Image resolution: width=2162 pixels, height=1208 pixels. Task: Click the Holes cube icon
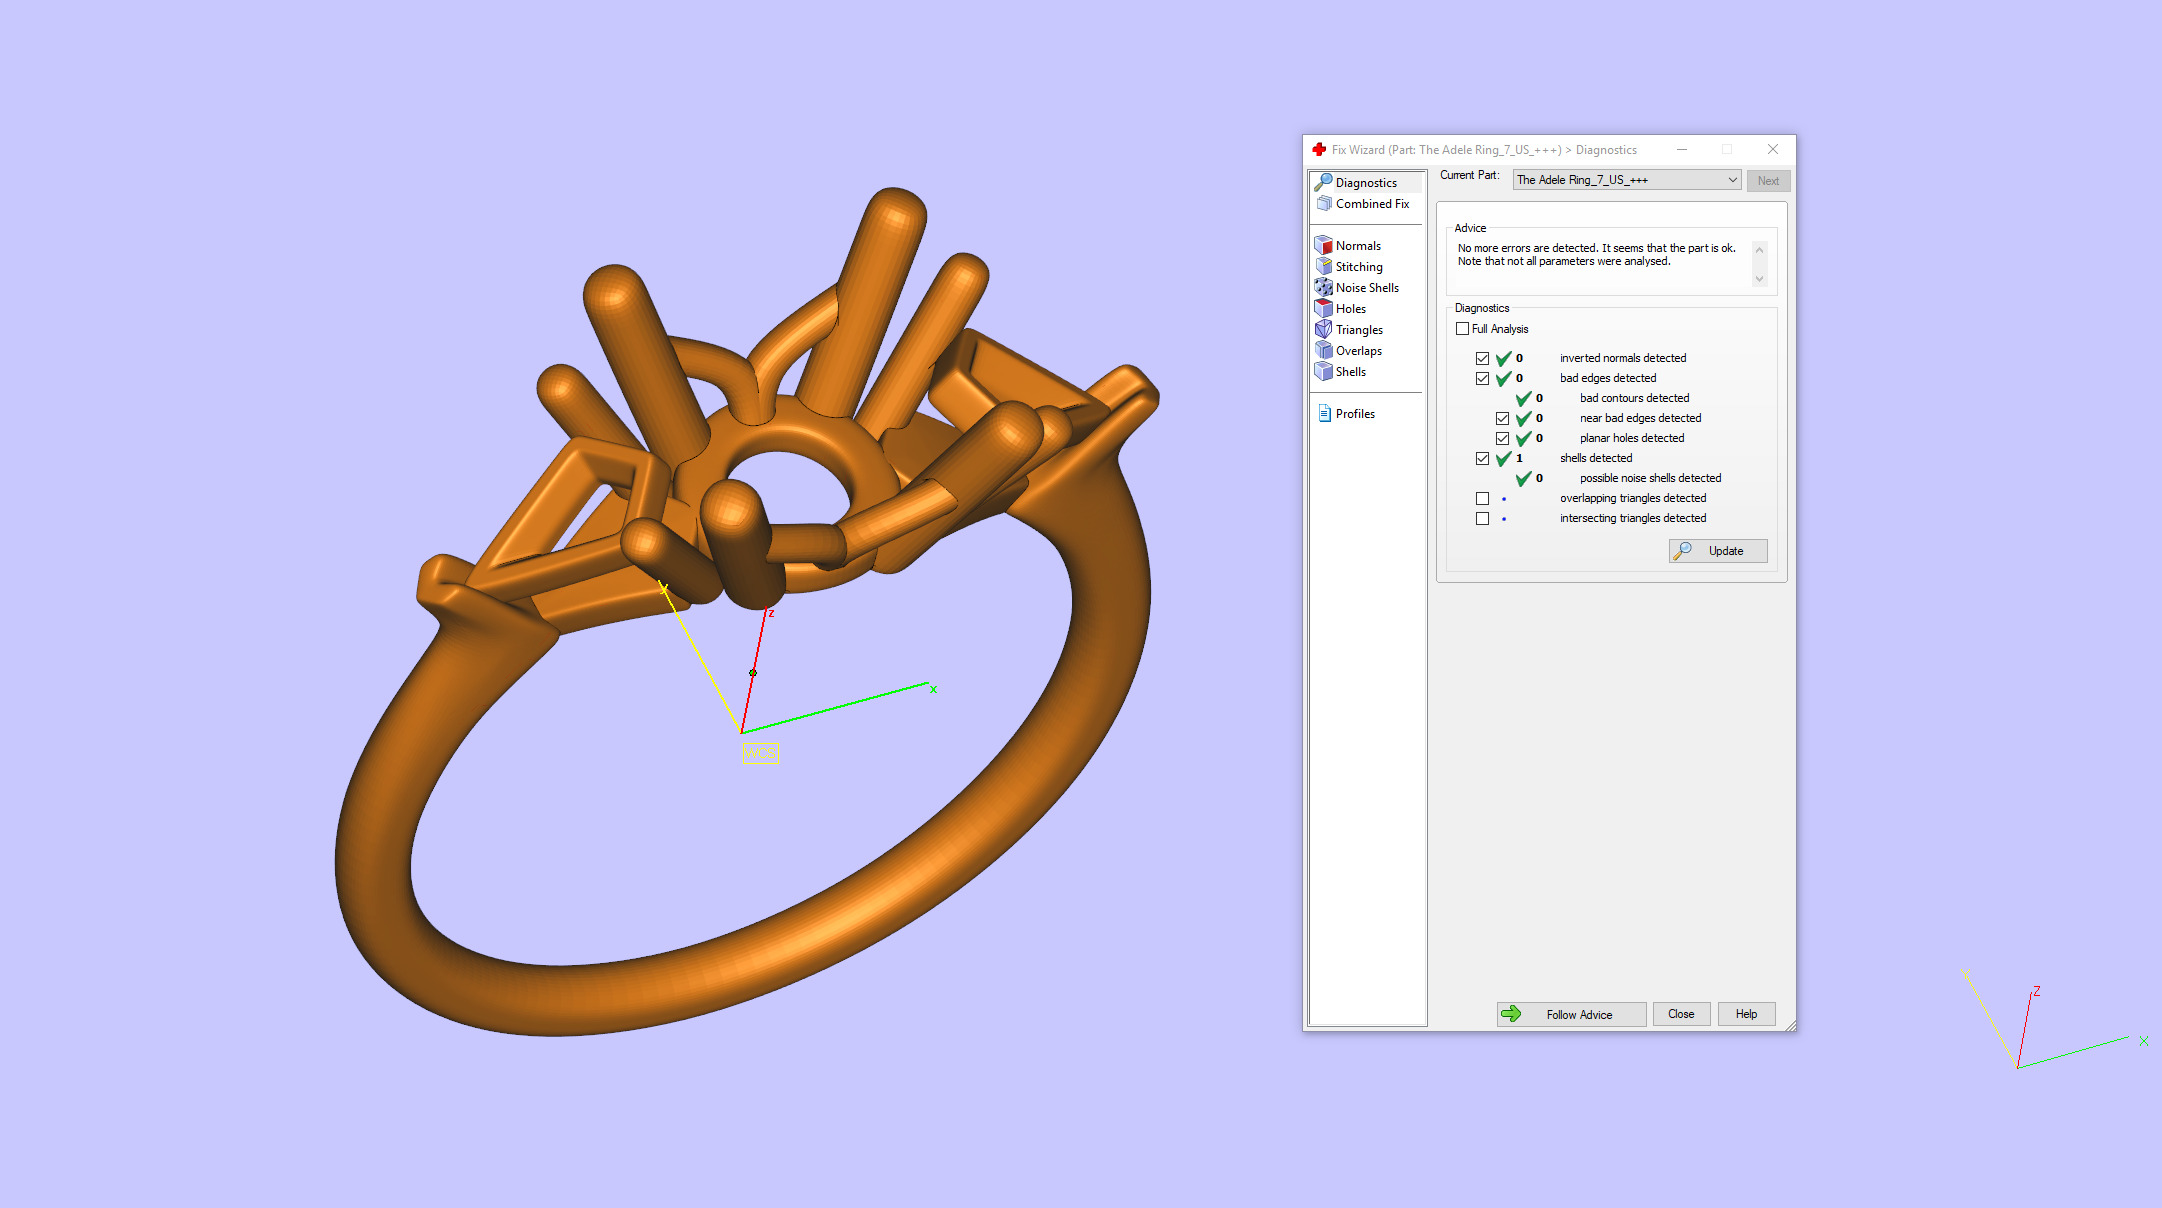coord(1324,308)
